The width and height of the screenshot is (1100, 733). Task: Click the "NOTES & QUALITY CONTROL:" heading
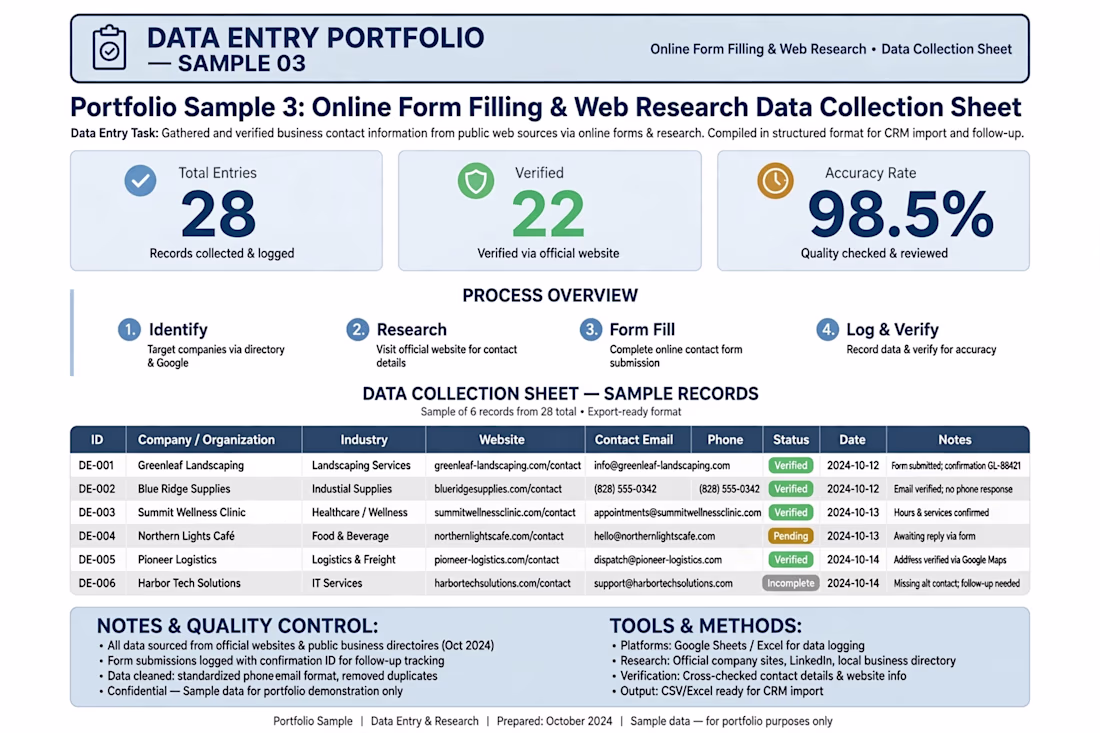[237, 626]
